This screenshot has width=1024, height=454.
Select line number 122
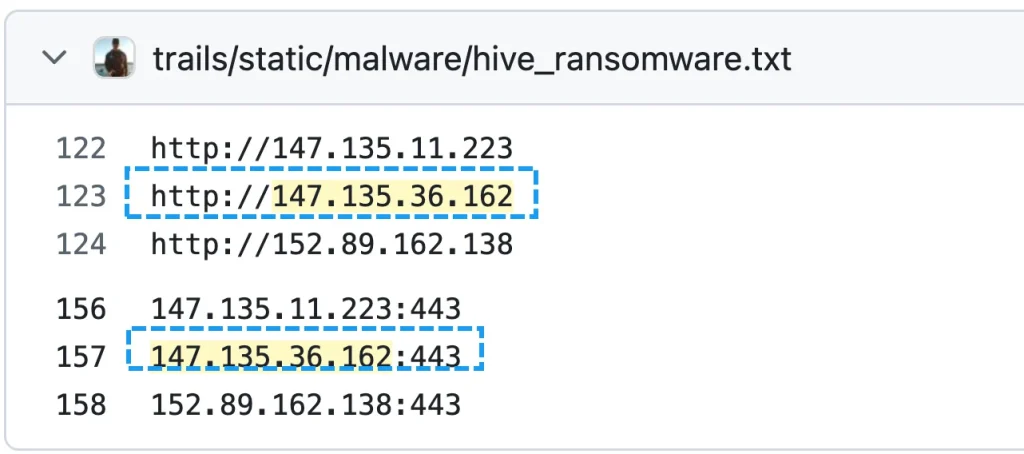[81, 150]
